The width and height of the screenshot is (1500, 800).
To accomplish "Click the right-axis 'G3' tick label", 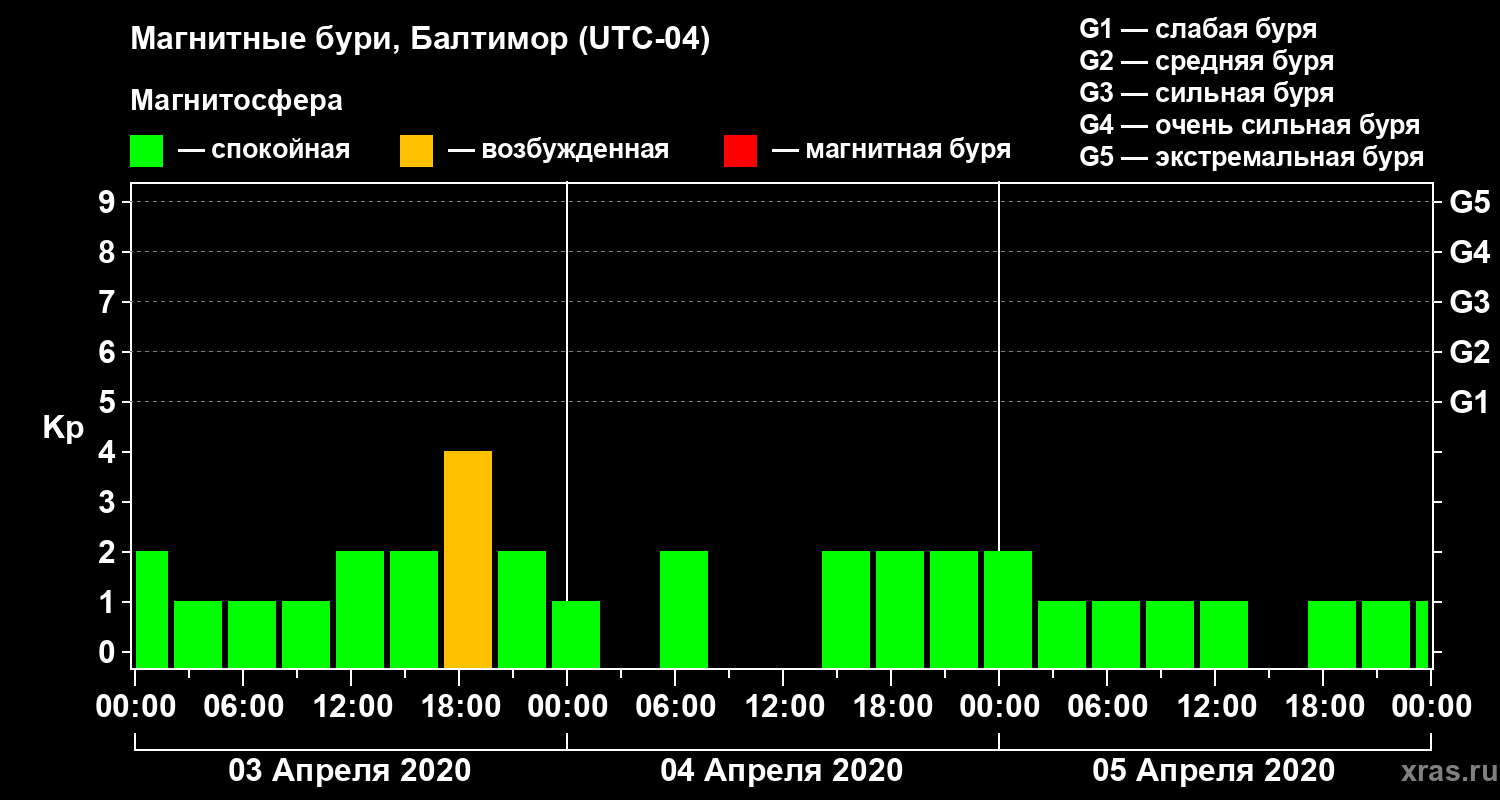I will [x=1469, y=302].
